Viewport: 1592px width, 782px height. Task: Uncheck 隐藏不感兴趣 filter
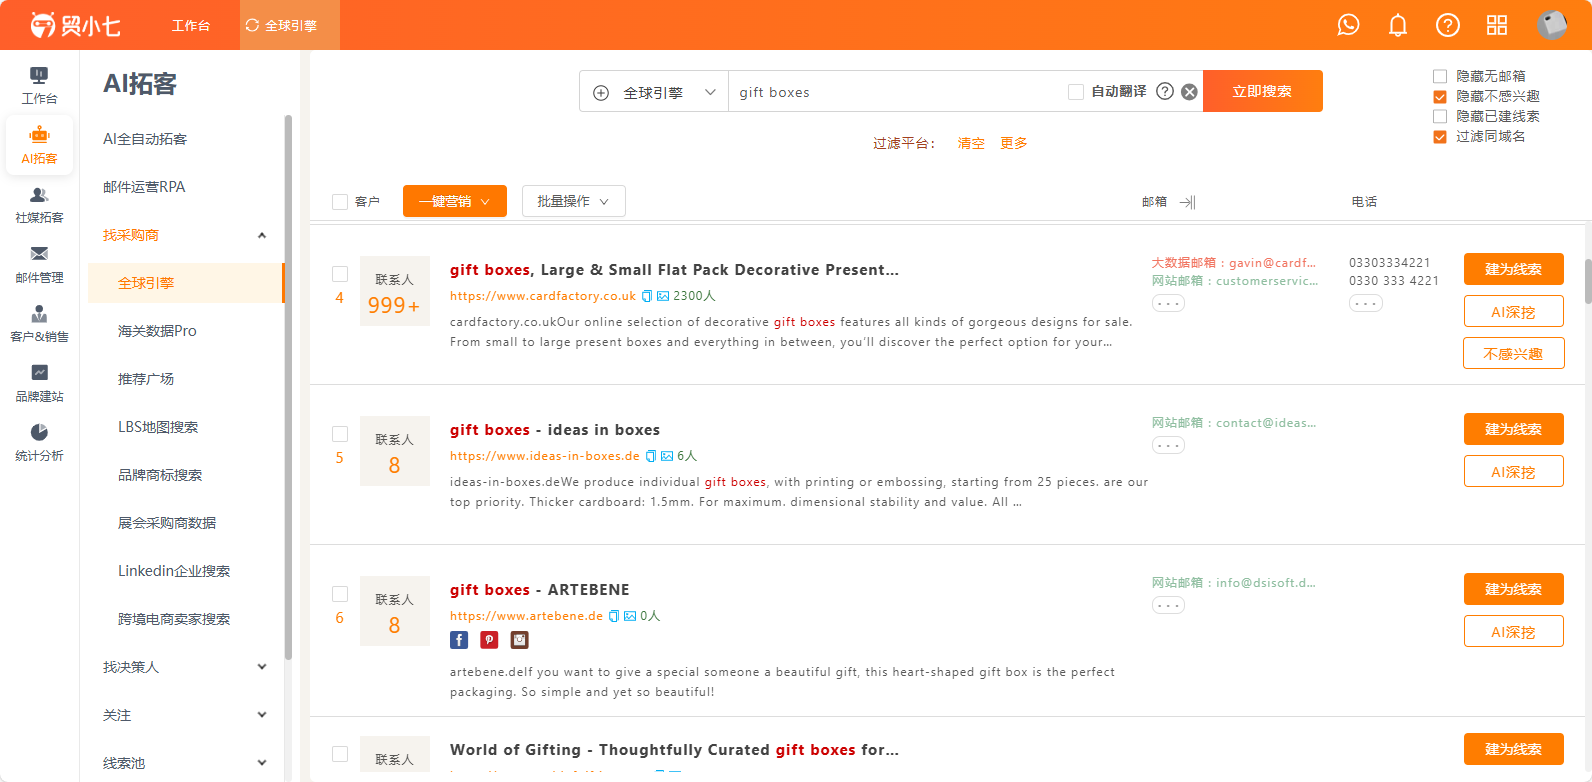[1440, 96]
